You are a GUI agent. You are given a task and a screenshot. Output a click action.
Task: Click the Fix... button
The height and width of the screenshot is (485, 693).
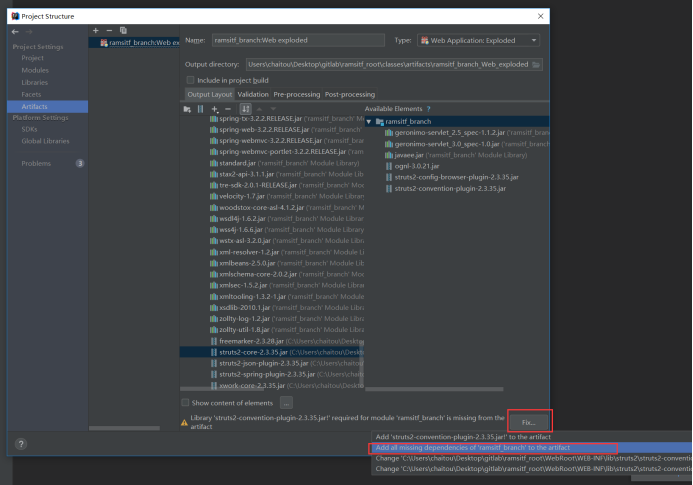click(529, 422)
